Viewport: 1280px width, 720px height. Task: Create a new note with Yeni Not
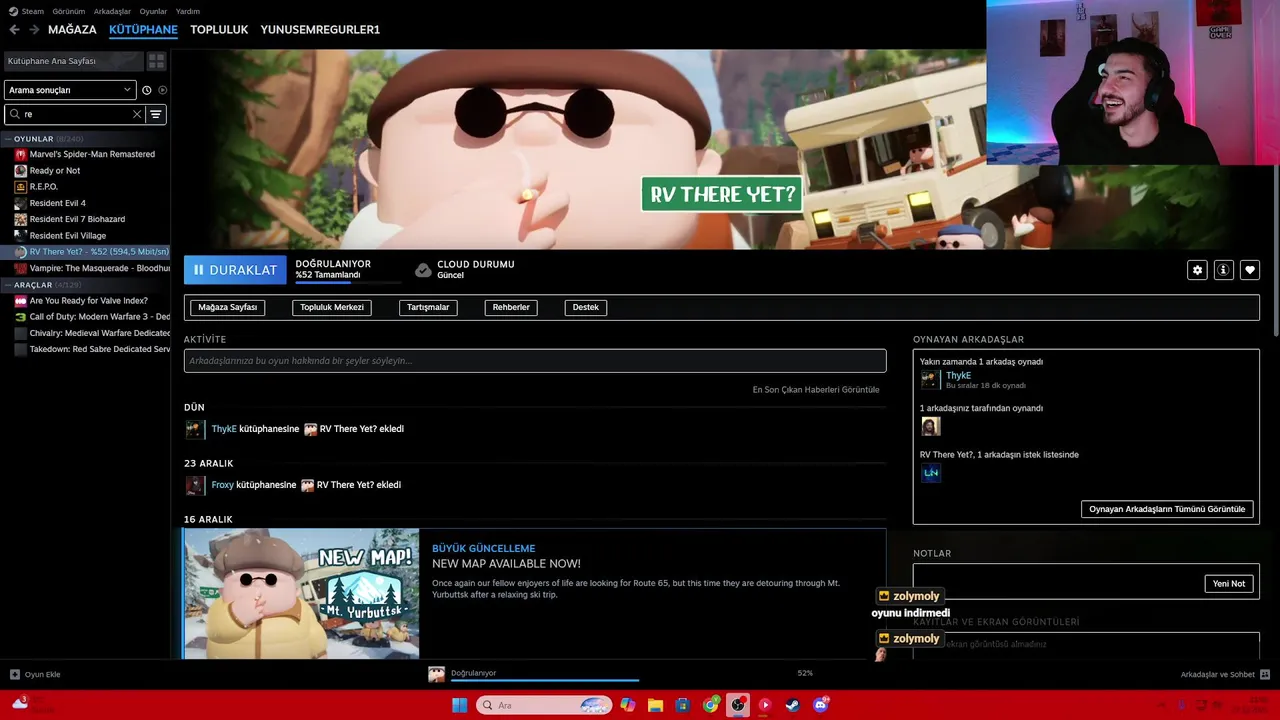pos(1229,584)
